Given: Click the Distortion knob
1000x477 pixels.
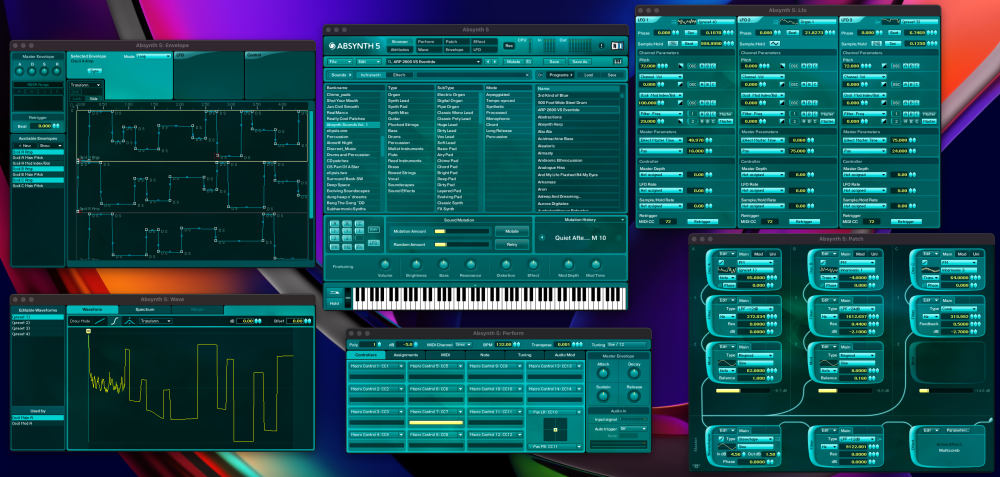Looking at the screenshot, I should 506,264.
